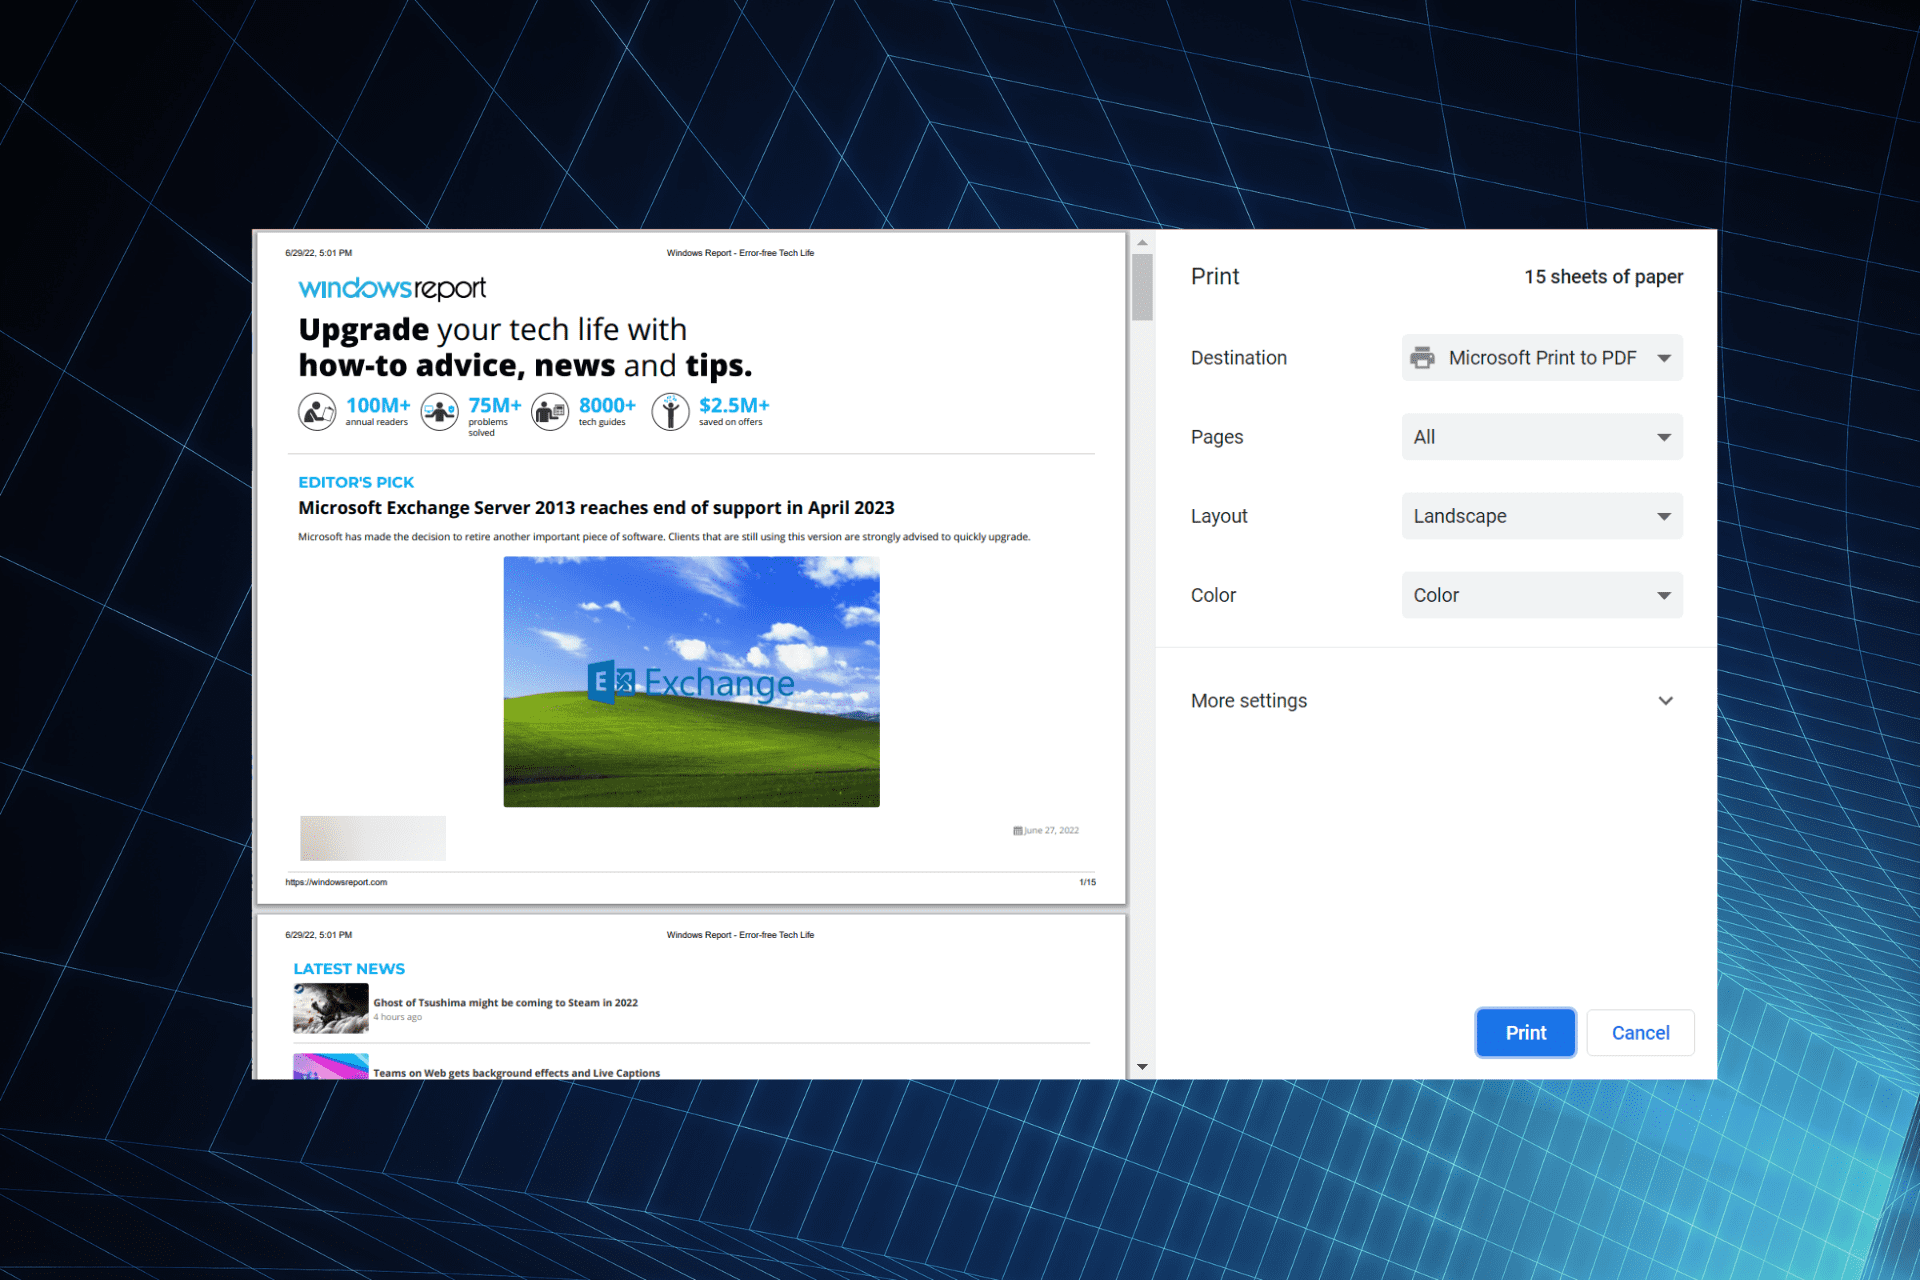The width and height of the screenshot is (1920, 1280).
Task: Click the printer icon in Destination field
Action: 1422,358
